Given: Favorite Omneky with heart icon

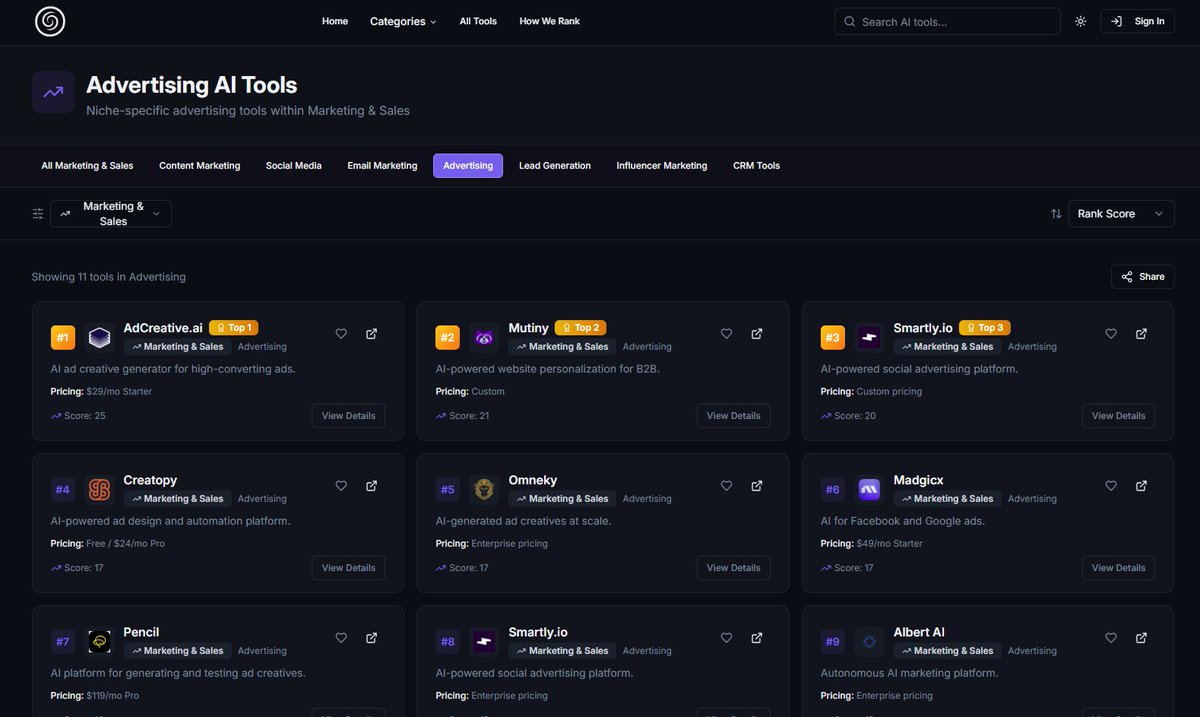Looking at the screenshot, I should tap(727, 486).
